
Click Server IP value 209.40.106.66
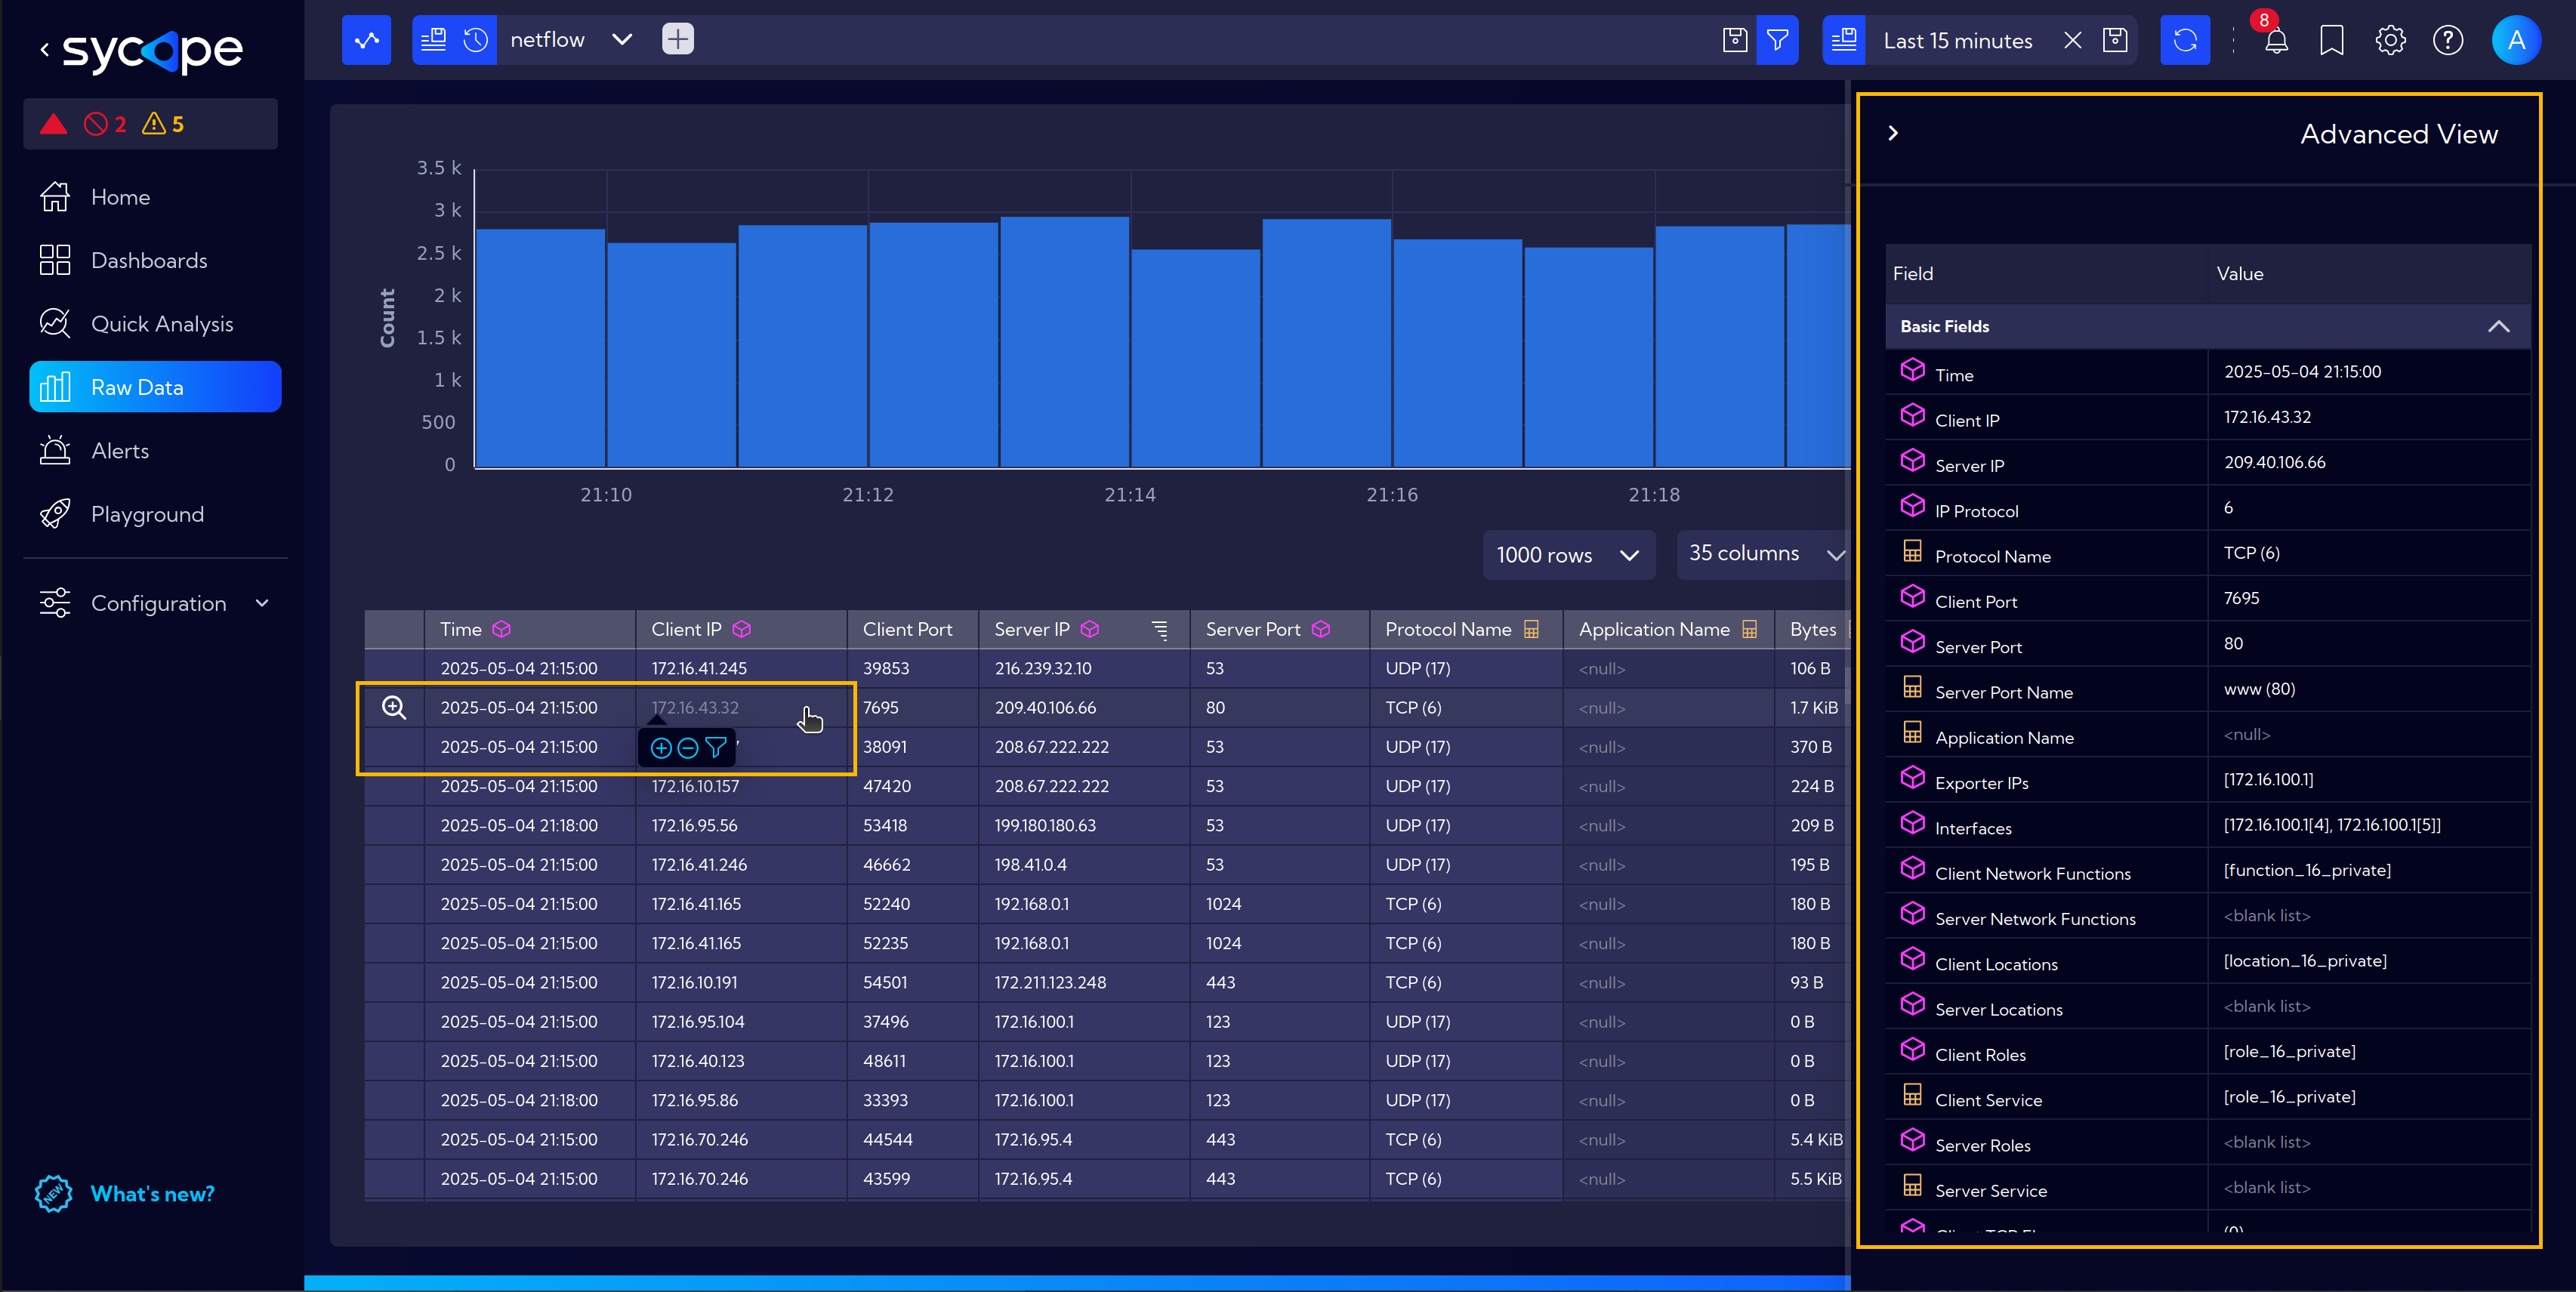2274,462
